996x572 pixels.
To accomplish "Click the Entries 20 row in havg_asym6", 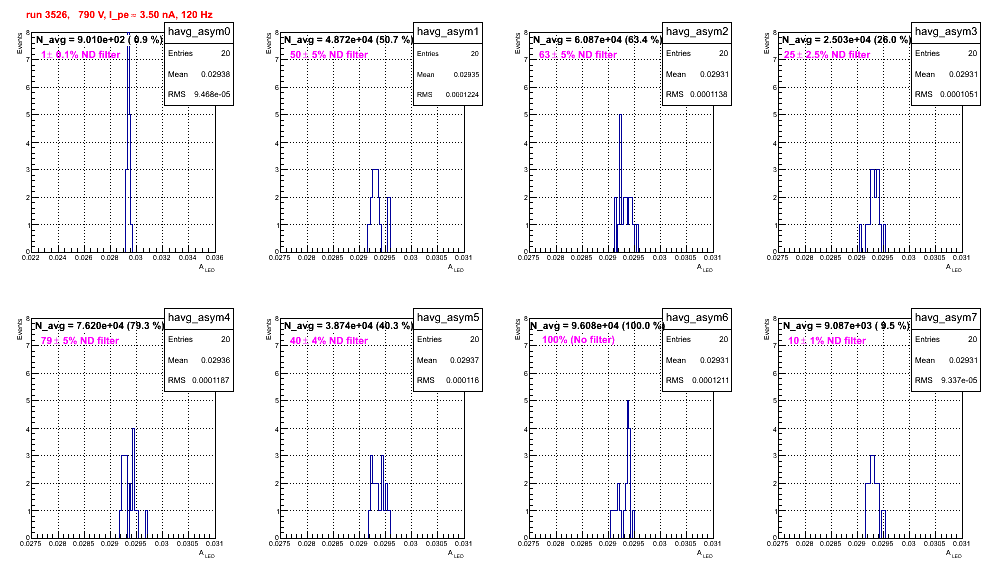I will click(697, 339).
